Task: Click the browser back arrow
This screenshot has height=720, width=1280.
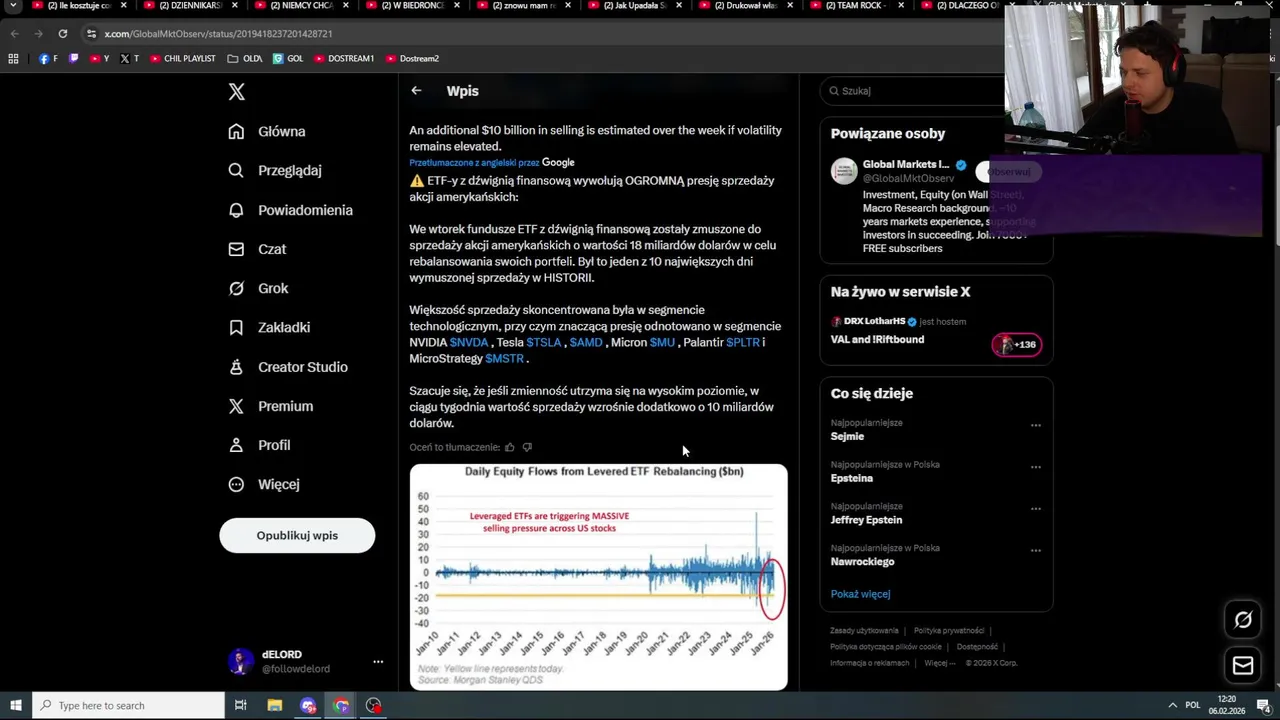Action: click(x=15, y=34)
